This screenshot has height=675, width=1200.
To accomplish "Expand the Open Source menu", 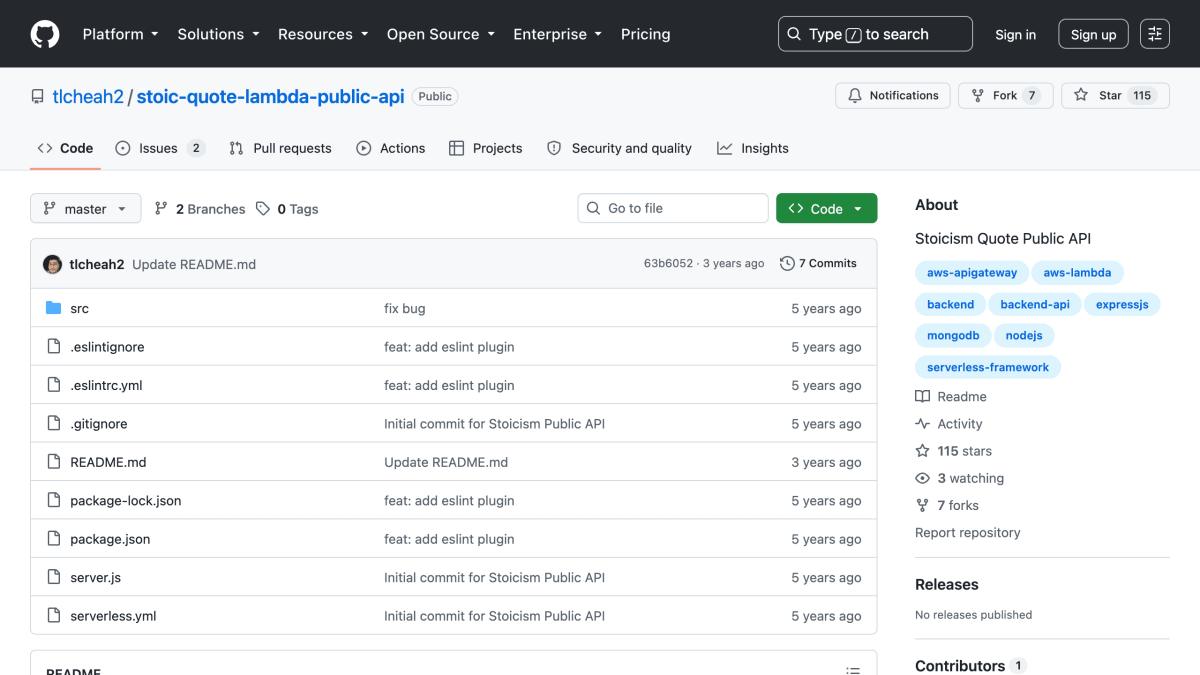I will 441,34.
